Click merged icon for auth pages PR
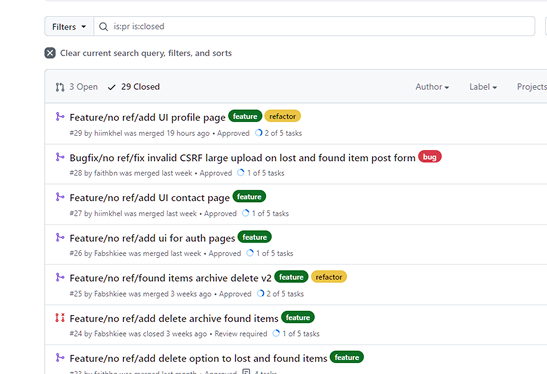The width and height of the screenshot is (547, 374). coord(60,237)
